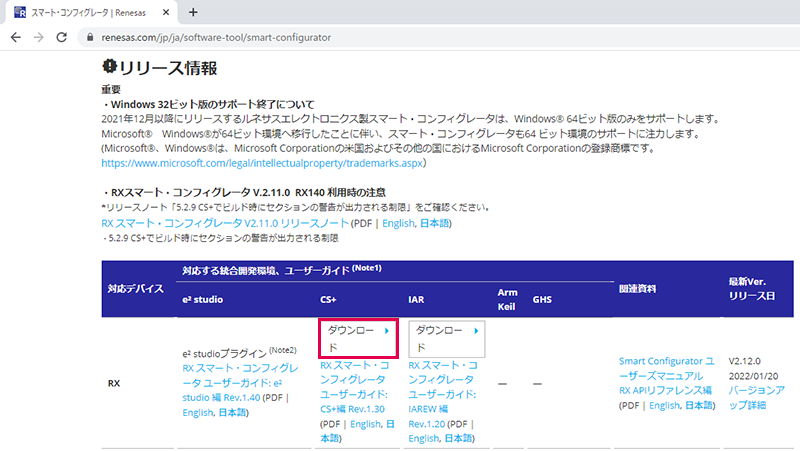Click the Arm Keil column header

(x=507, y=299)
